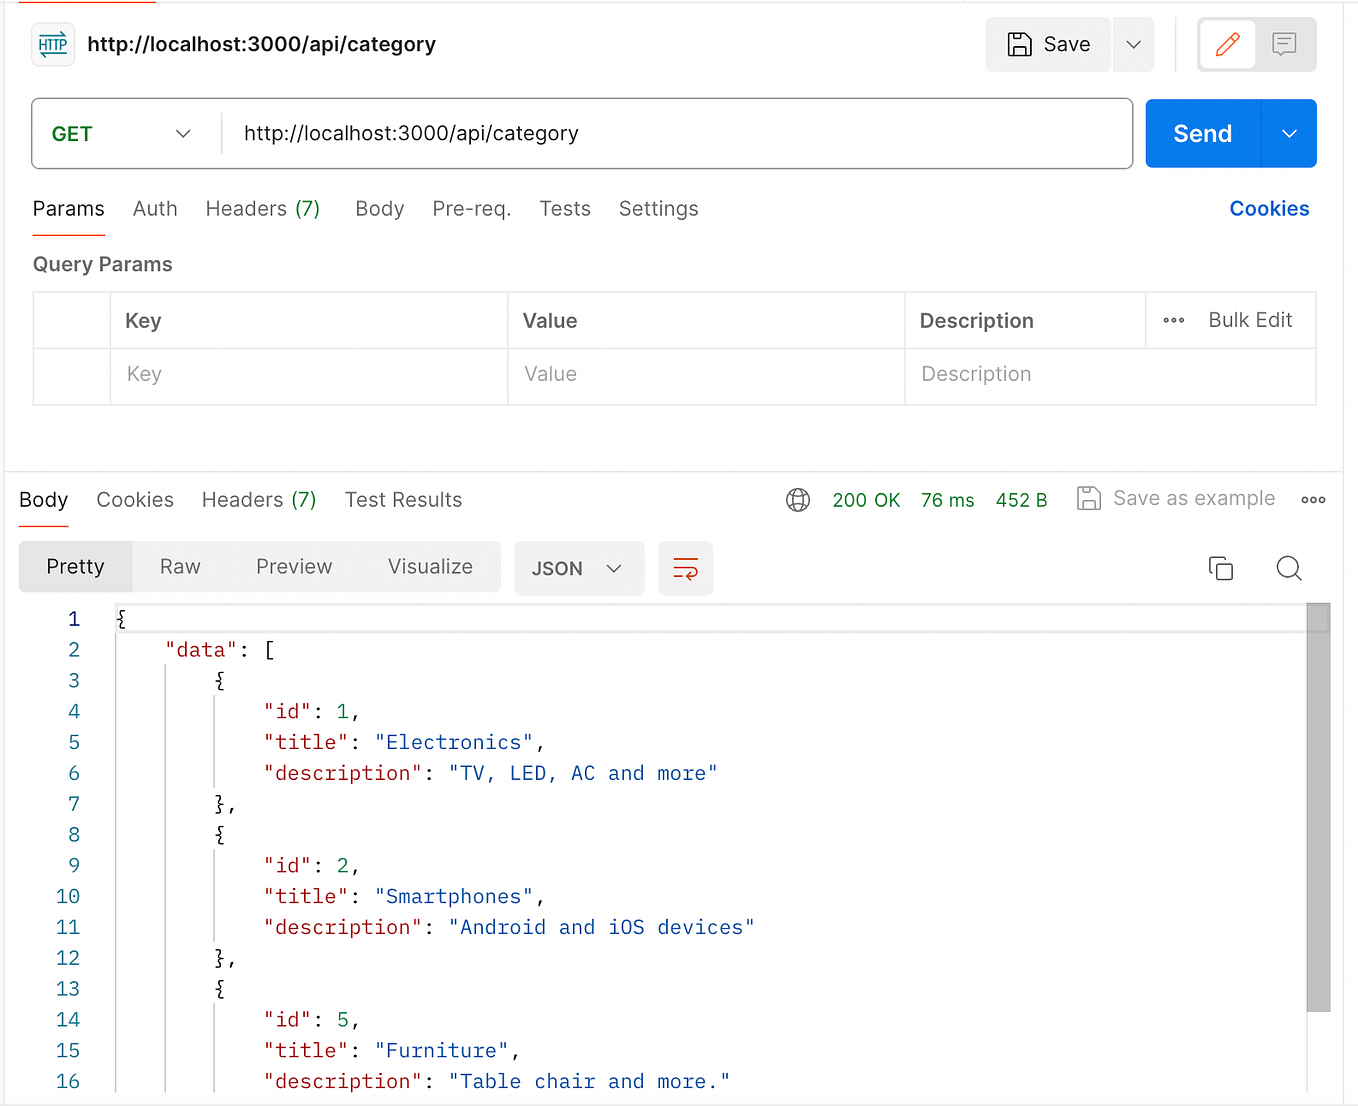This screenshot has height=1106, width=1358.
Task: Click inside the request URL field
Action: pyautogui.click(x=600, y=133)
